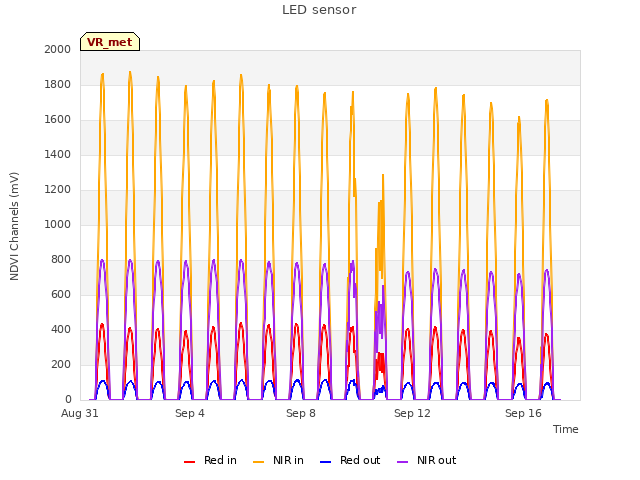The image size is (640, 480).
Task: Select the Sep 12 x-axis label
Action: coord(412,413)
